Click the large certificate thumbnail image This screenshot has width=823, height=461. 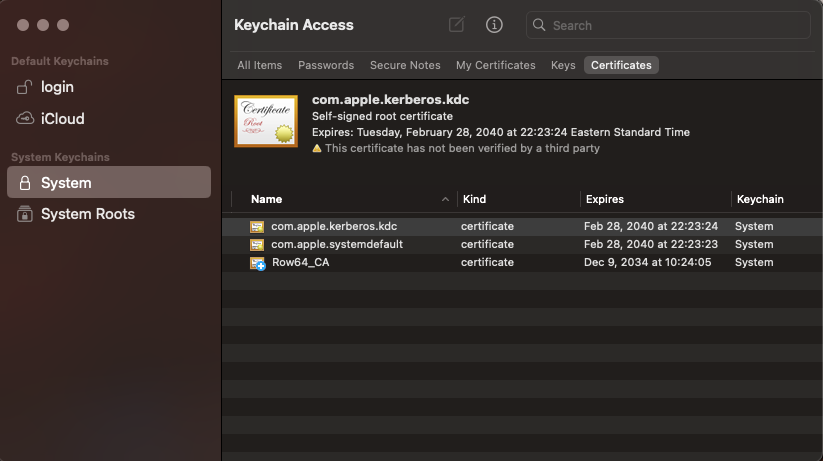[x=266, y=121]
